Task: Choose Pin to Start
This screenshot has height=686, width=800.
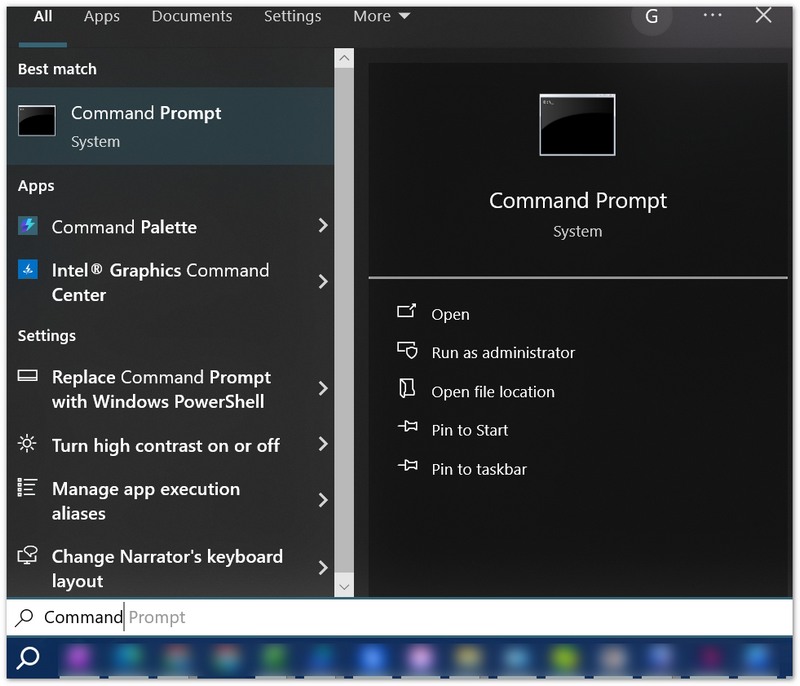Action: point(469,430)
